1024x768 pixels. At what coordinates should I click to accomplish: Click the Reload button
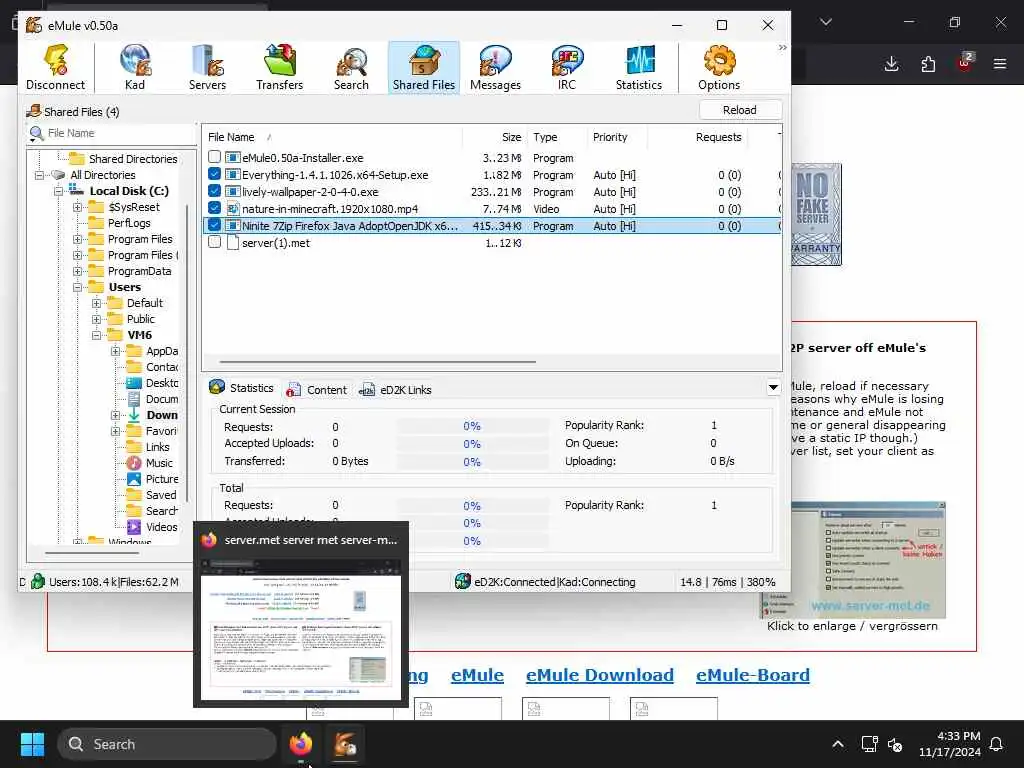[x=740, y=110]
